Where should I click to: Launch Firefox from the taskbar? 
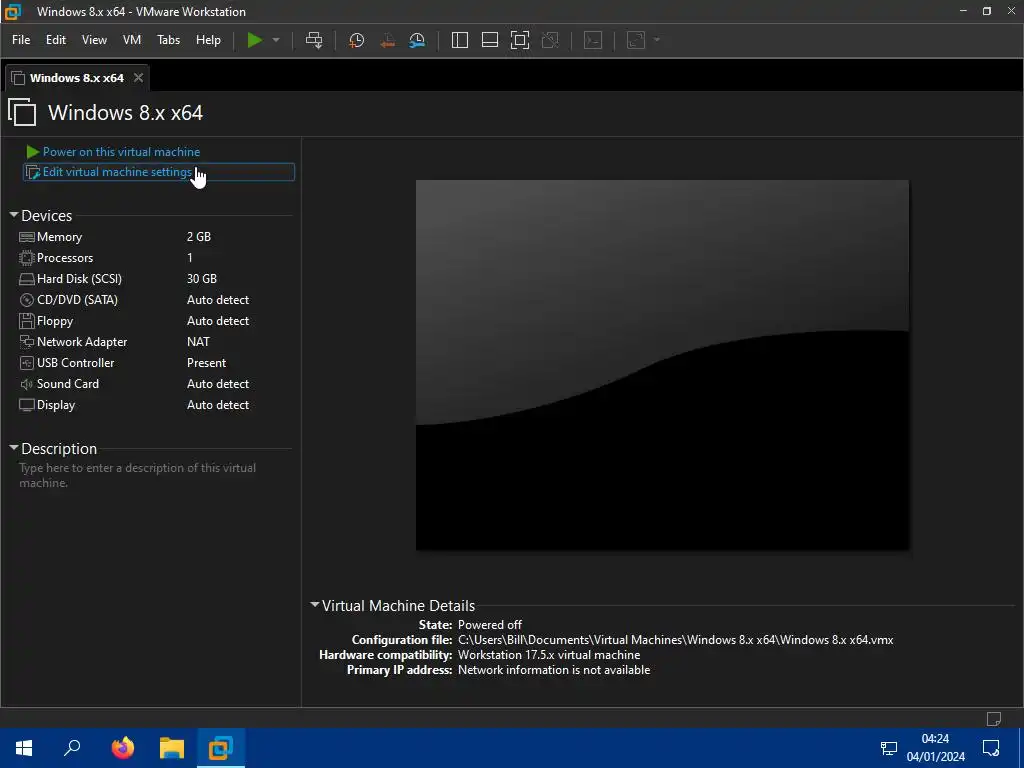(122, 748)
